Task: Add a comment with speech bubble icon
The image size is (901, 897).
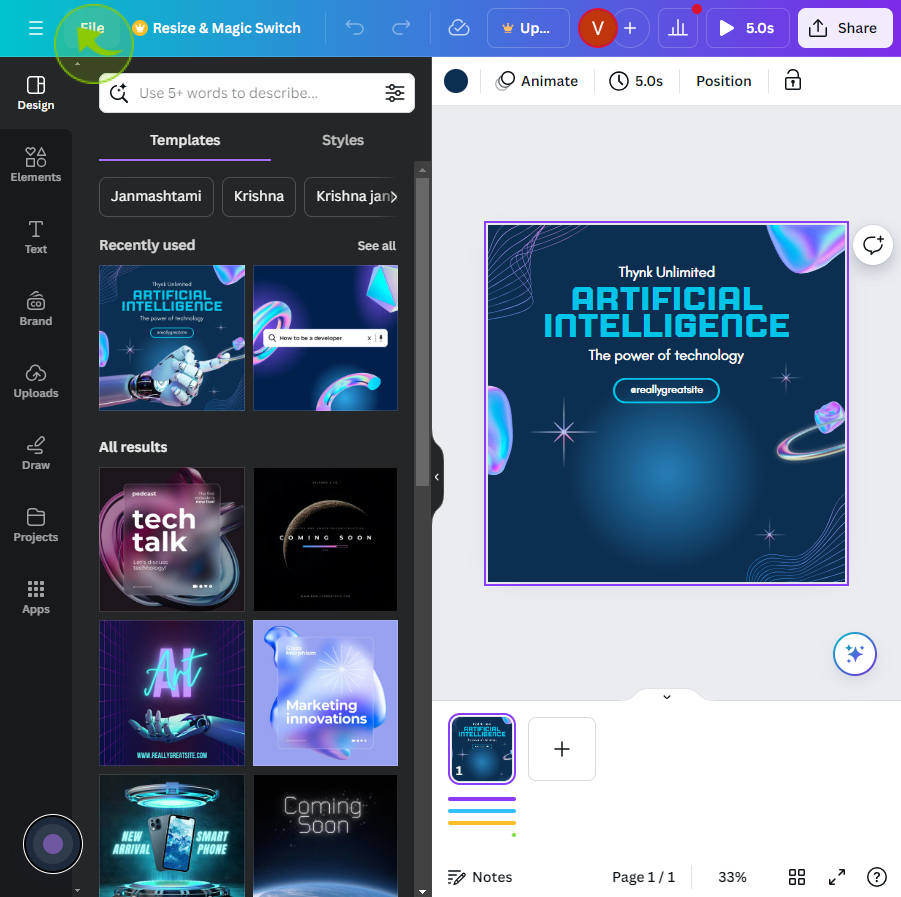Action: click(873, 245)
